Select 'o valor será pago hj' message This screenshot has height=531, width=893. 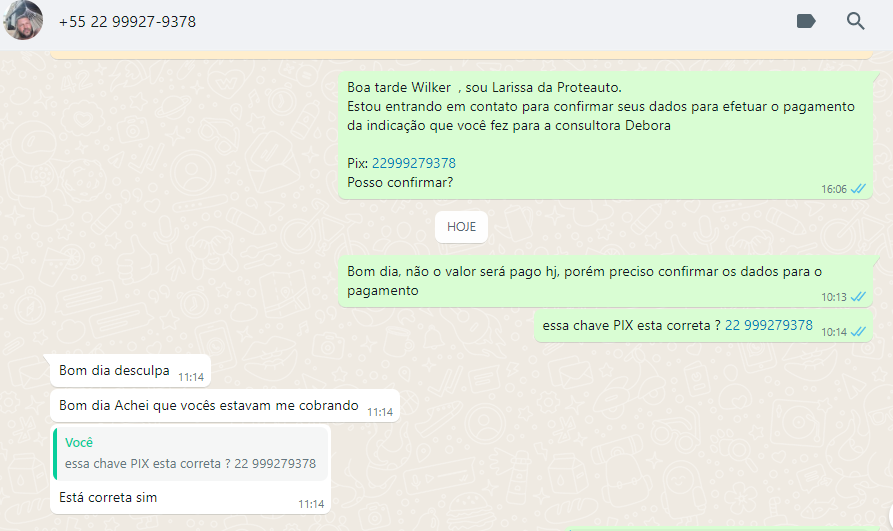click(605, 281)
